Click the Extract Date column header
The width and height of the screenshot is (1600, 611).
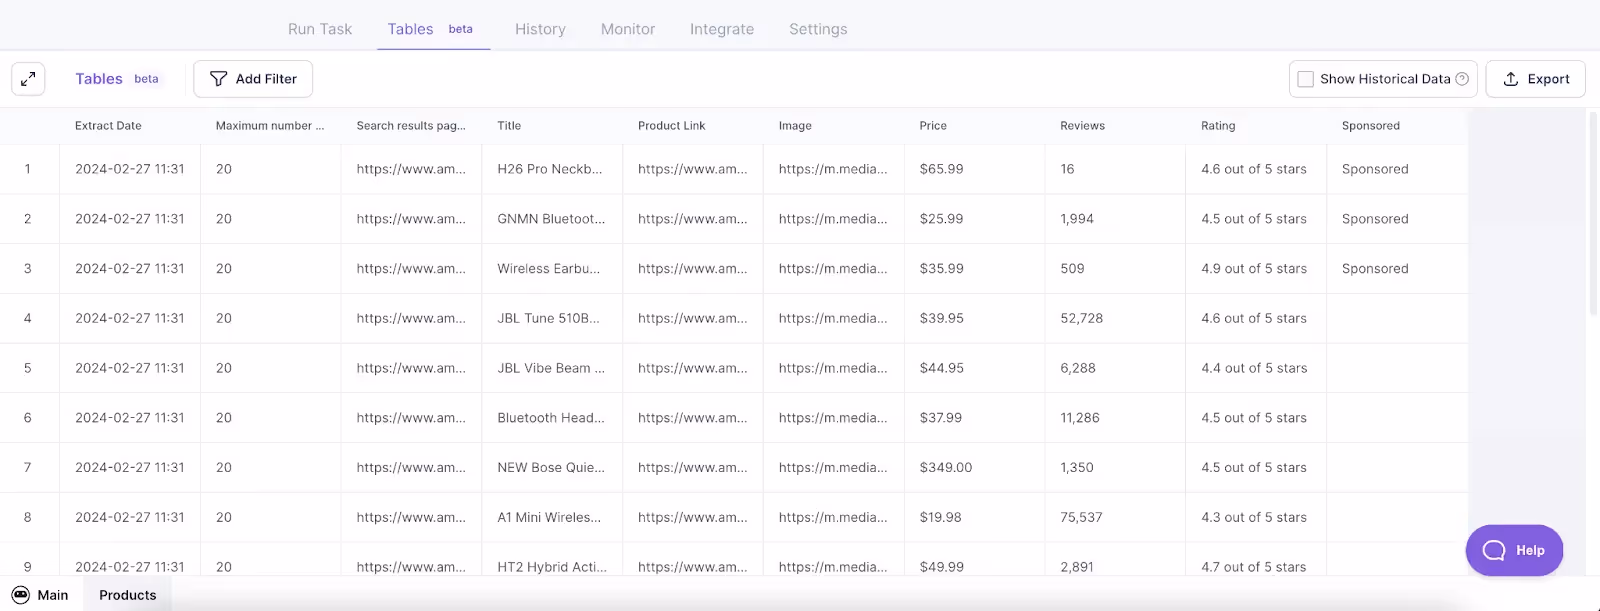click(x=130, y=126)
